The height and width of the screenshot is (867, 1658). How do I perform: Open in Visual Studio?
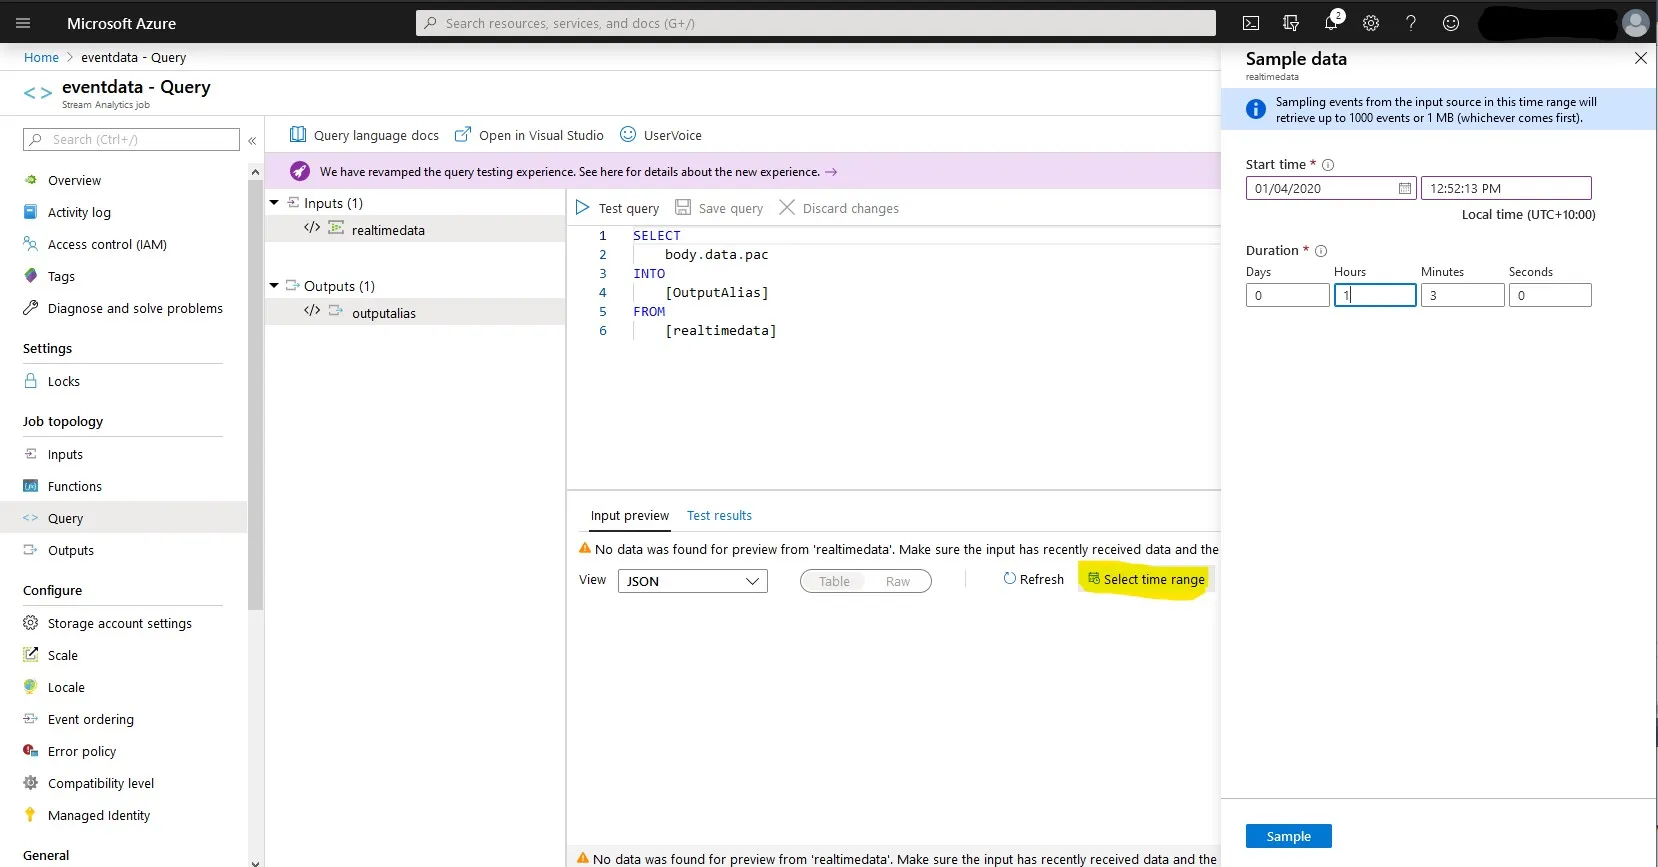[x=530, y=135]
